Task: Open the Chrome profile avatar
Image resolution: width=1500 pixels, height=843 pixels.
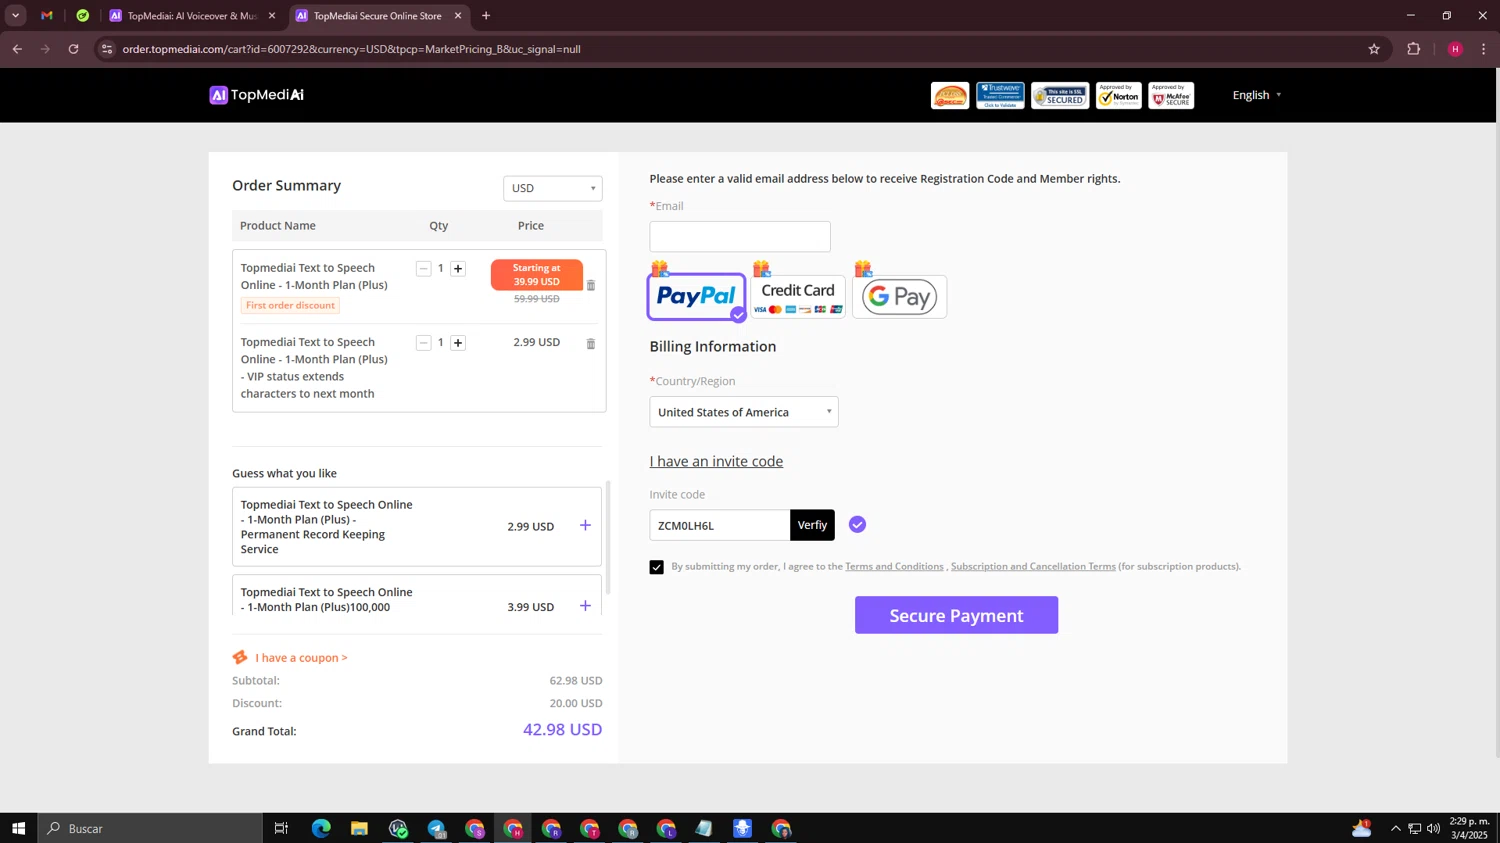Action: click(x=1455, y=49)
